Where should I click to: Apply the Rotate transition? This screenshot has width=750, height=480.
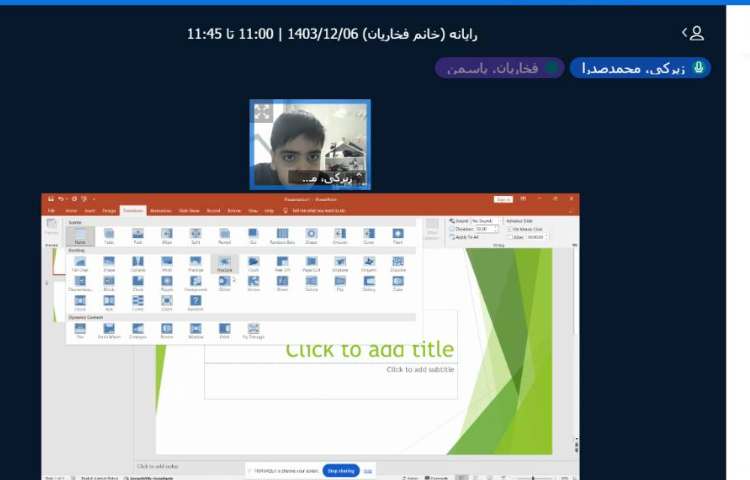coord(167,330)
